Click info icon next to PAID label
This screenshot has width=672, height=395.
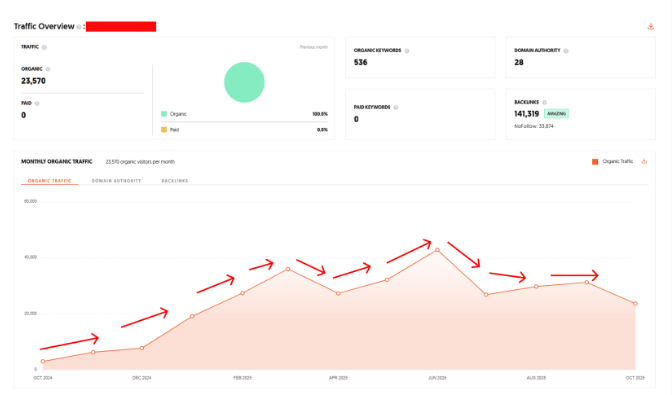37,103
